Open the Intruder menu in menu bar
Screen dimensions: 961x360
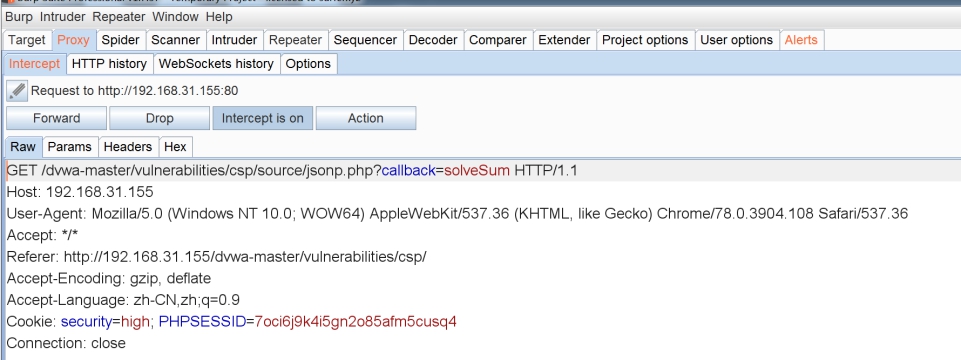tap(63, 17)
